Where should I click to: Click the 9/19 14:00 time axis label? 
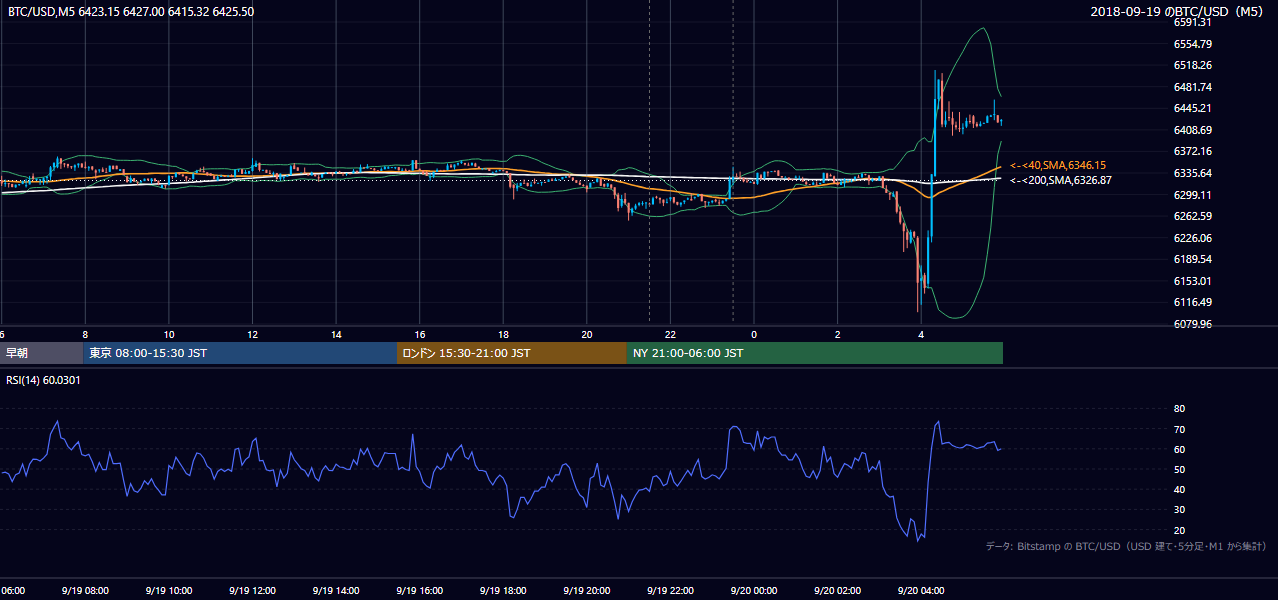[x=336, y=591]
